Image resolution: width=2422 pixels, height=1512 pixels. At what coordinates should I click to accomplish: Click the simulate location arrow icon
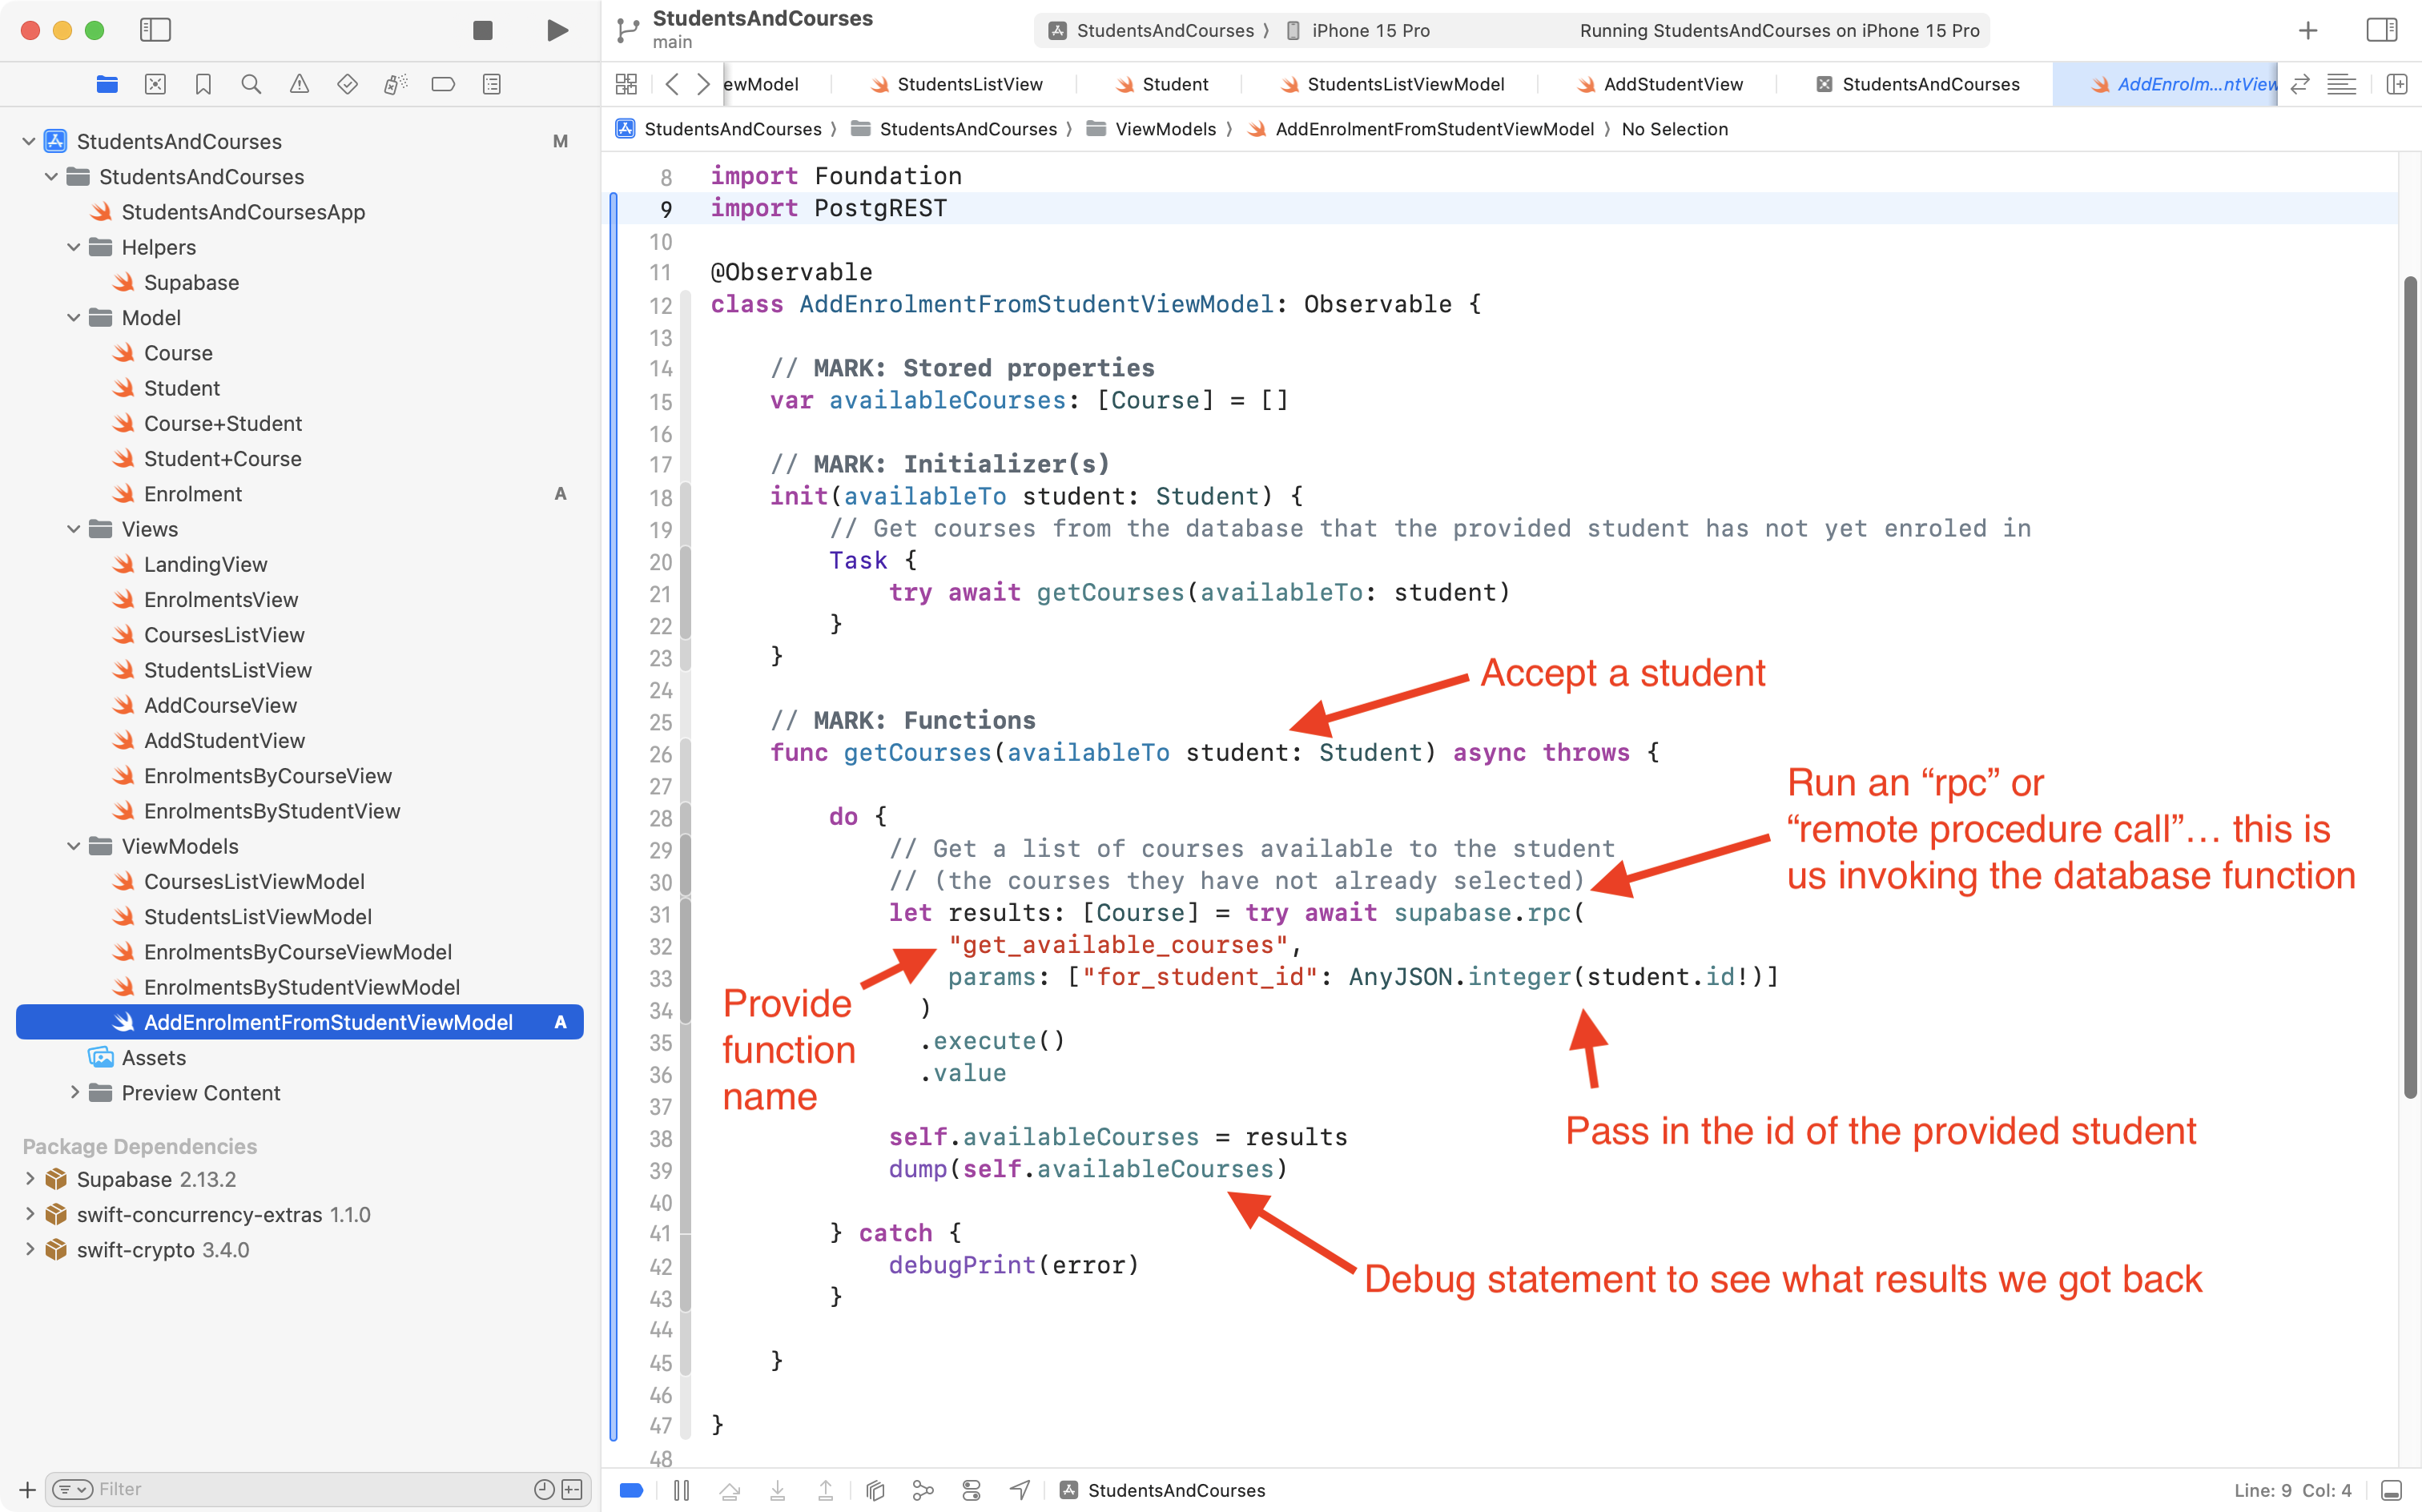point(1019,1490)
